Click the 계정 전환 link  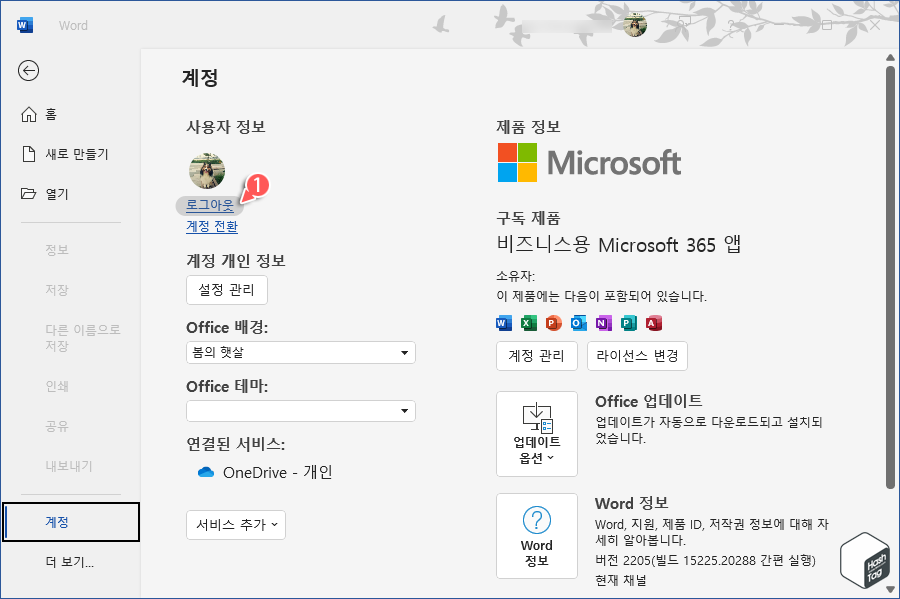(211, 226)
